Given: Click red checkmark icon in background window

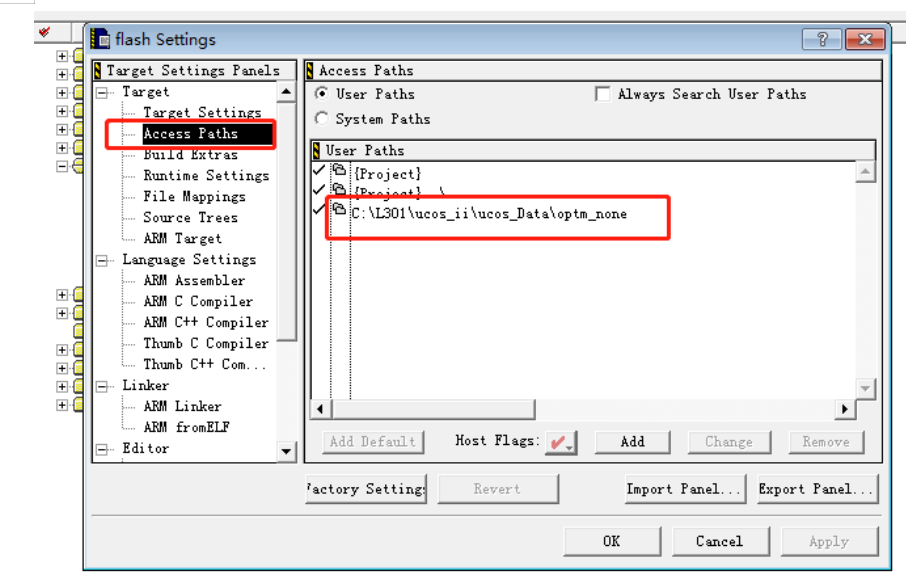Looking at the screenshot, I should [44, 32].
